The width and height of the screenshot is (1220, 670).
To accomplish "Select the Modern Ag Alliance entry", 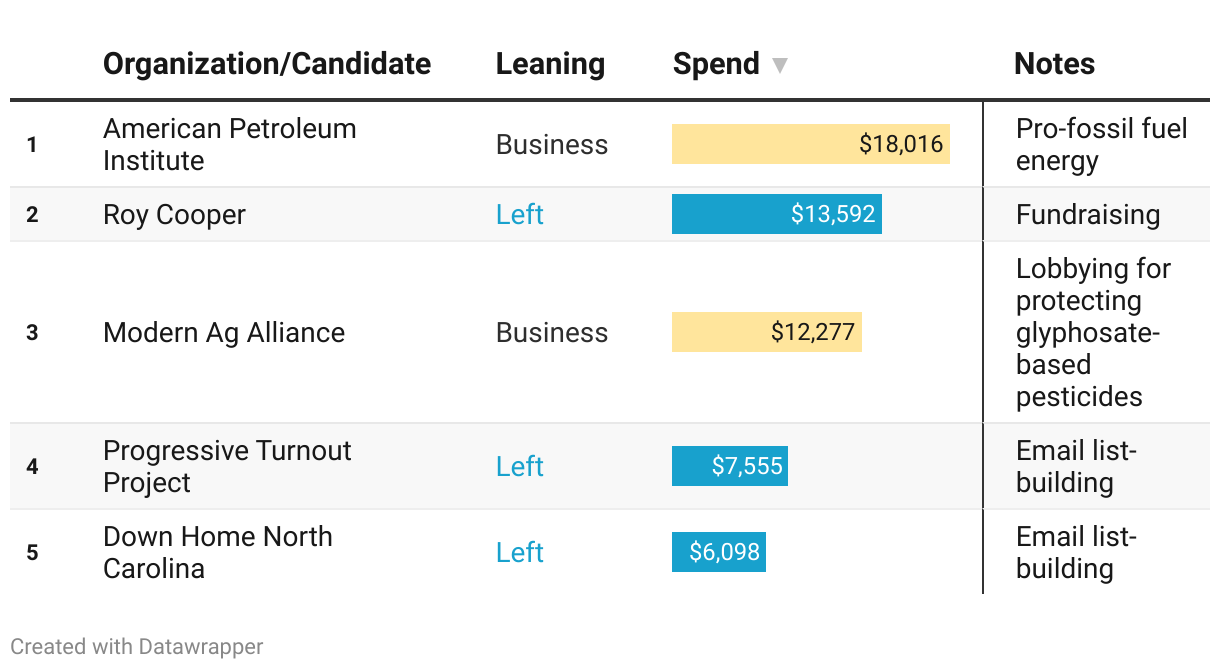I will pos(224,333).
